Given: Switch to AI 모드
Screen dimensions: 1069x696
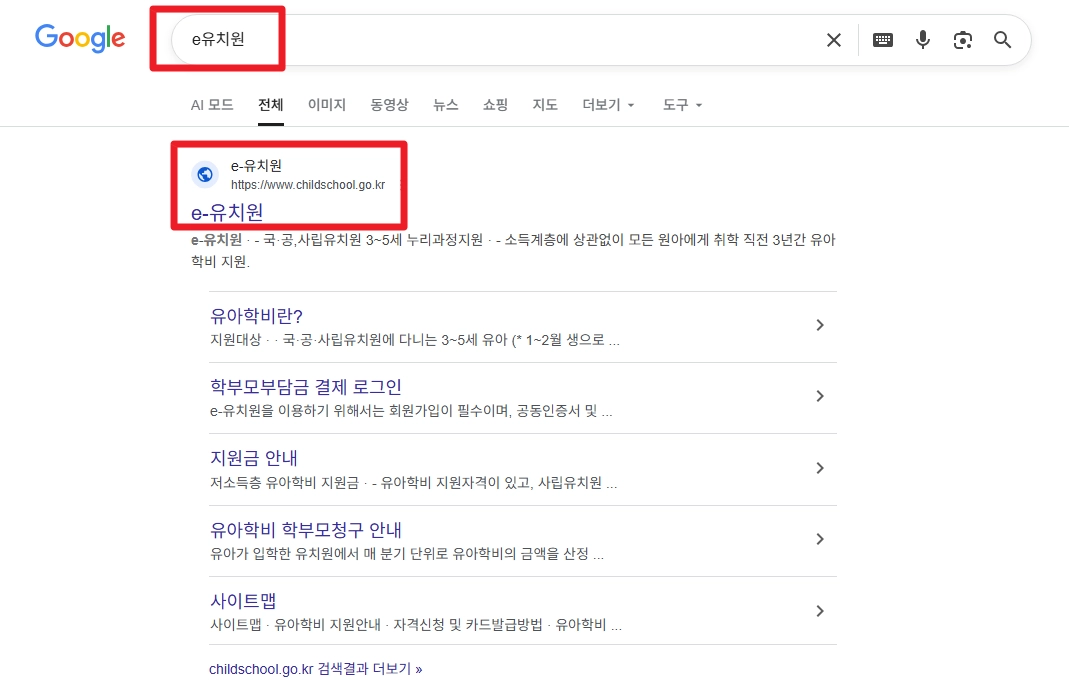Looking at the screenshot, I should click(x=212, y=104).
